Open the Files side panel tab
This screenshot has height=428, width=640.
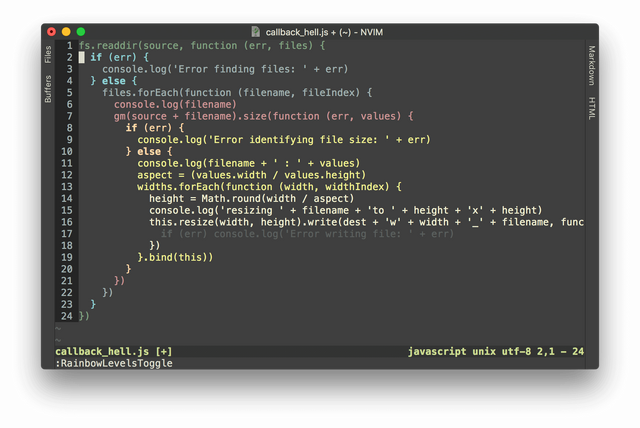point(48,54)
